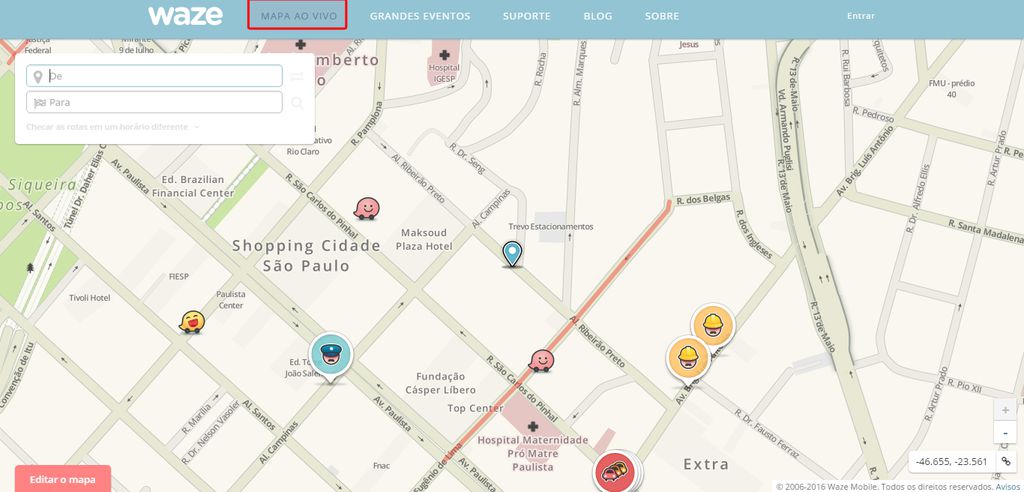
Task: Click the R. dos Belgas street label
Action: [704, 199]
